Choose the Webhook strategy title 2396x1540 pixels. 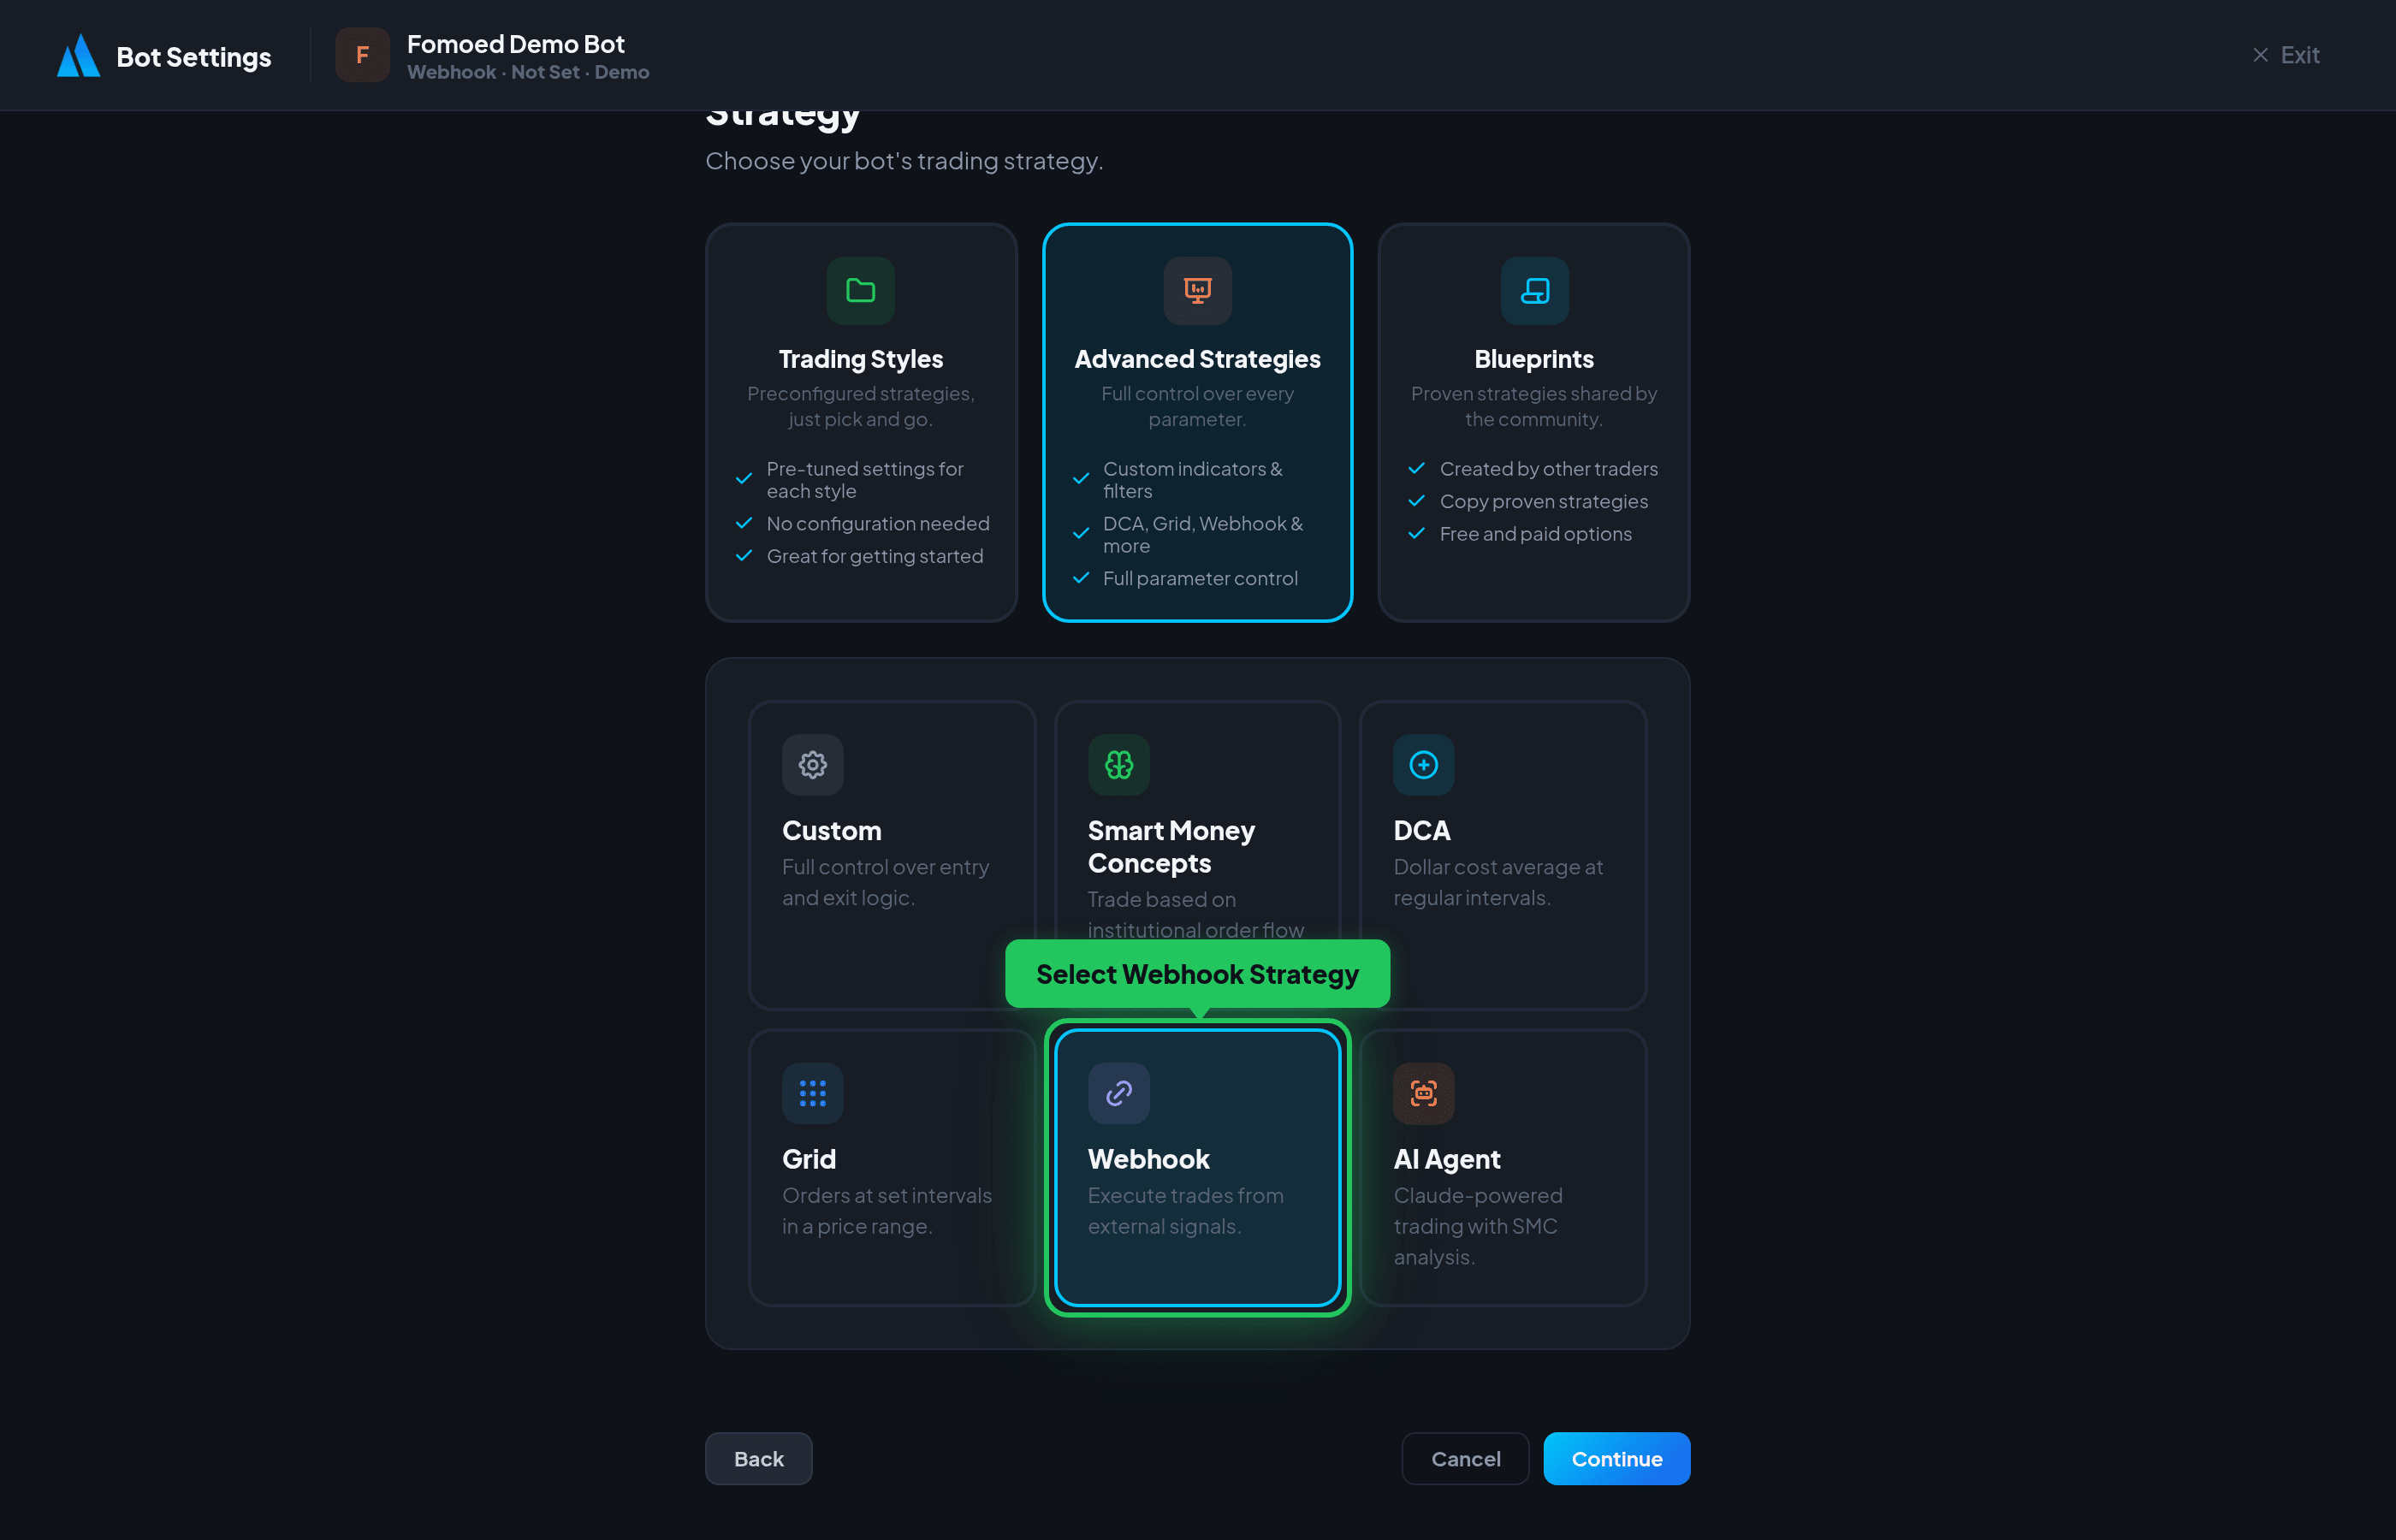(1148, 1159)
